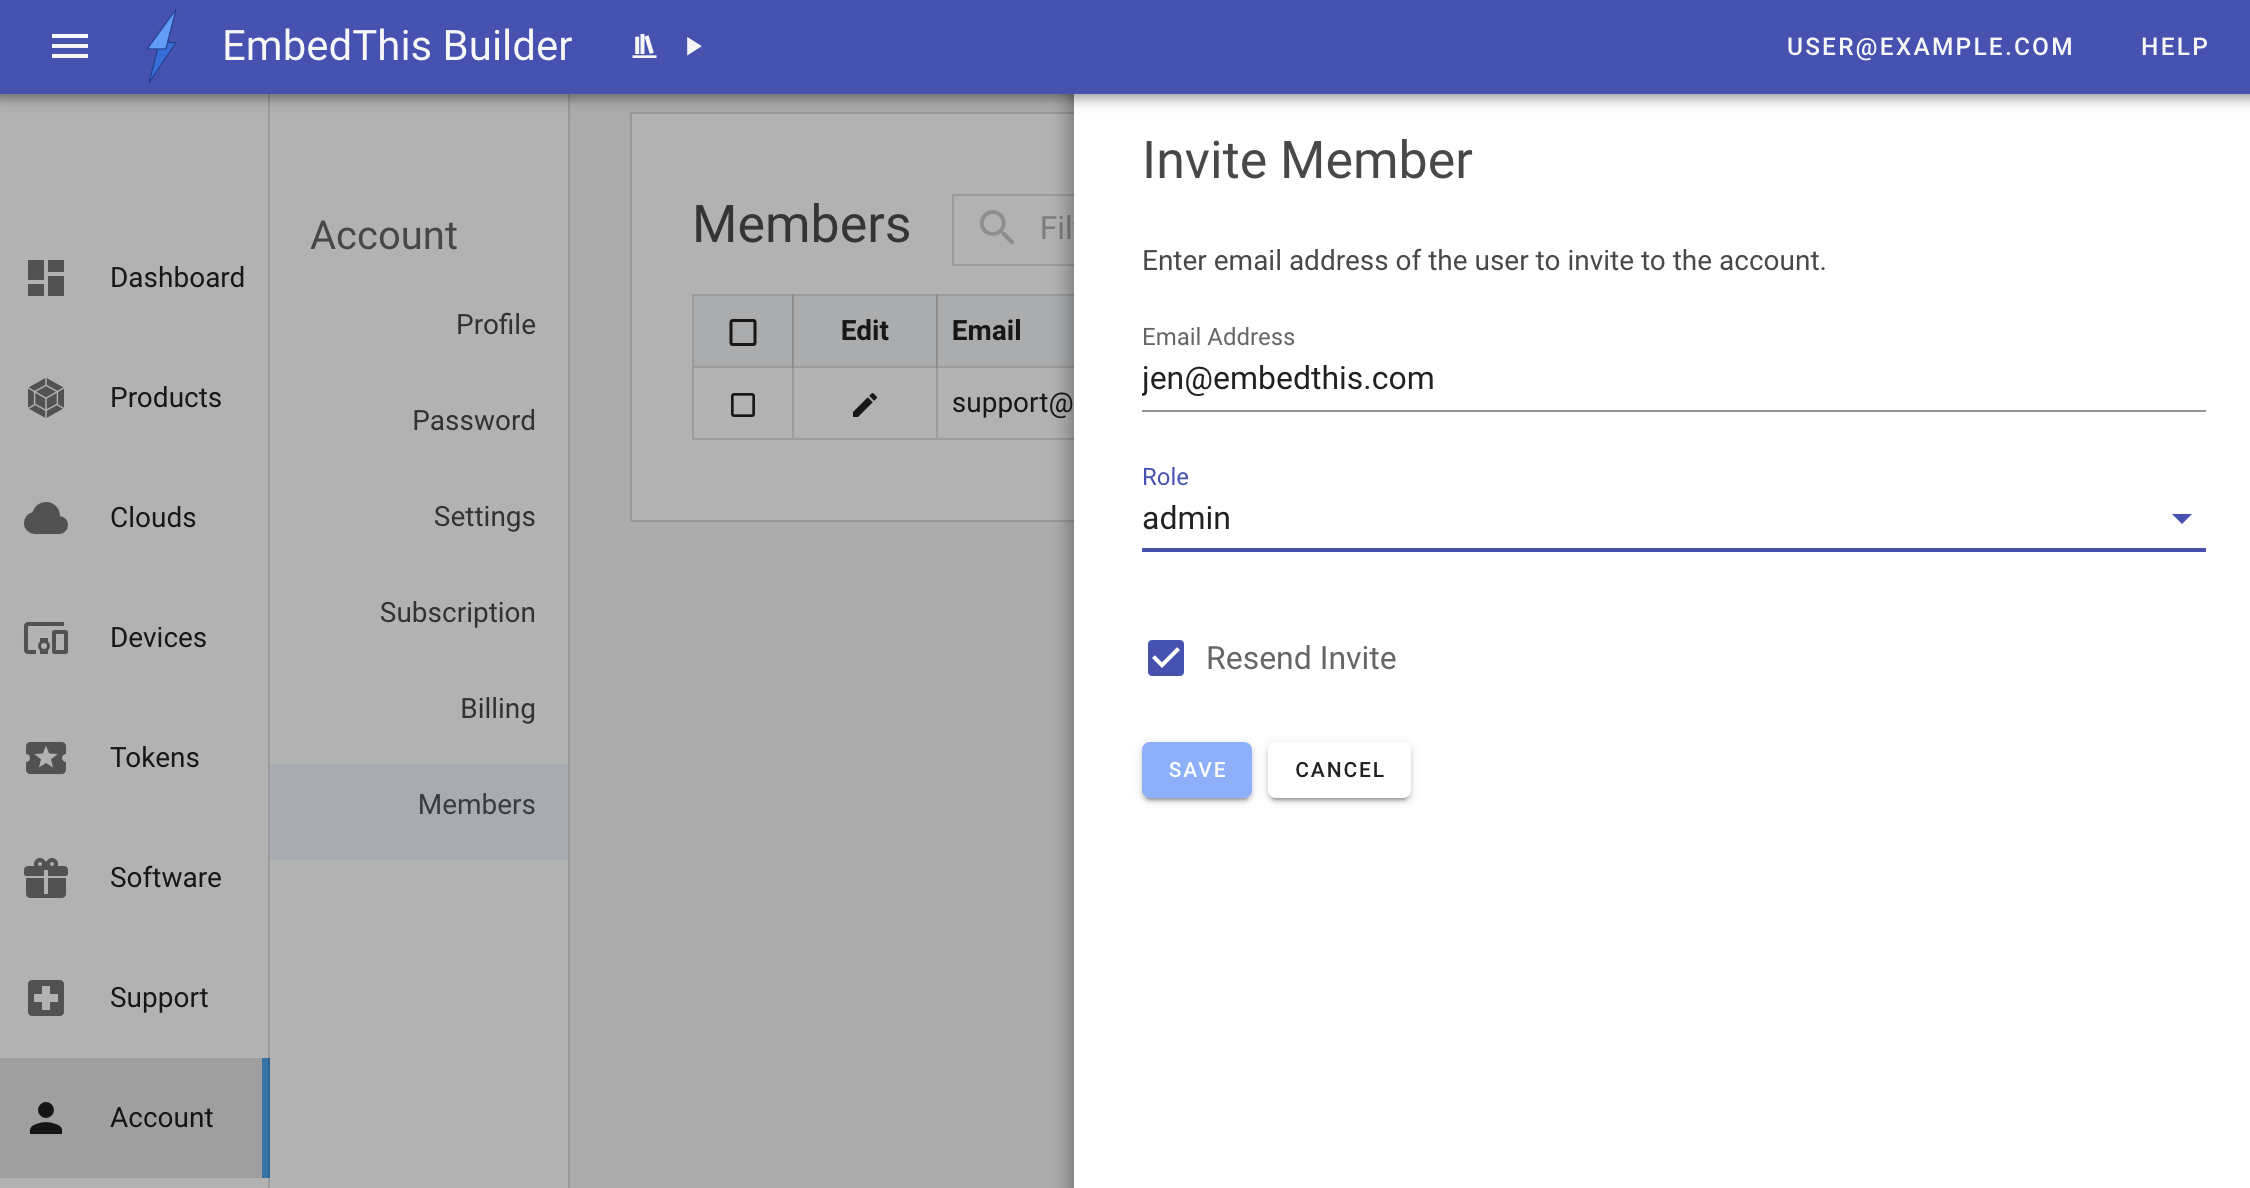This screenshot has height=1188, width=2250.
Task: Click the Edit column header
Action: click(865, 331)
